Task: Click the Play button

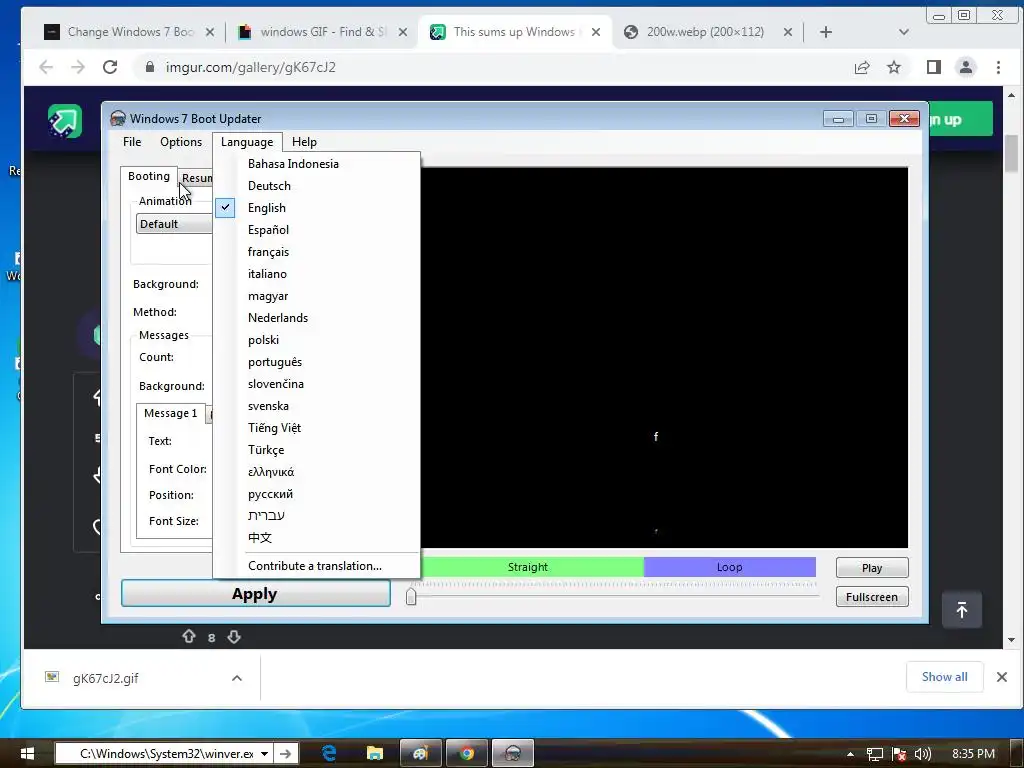Action: (x=872, y=568)
